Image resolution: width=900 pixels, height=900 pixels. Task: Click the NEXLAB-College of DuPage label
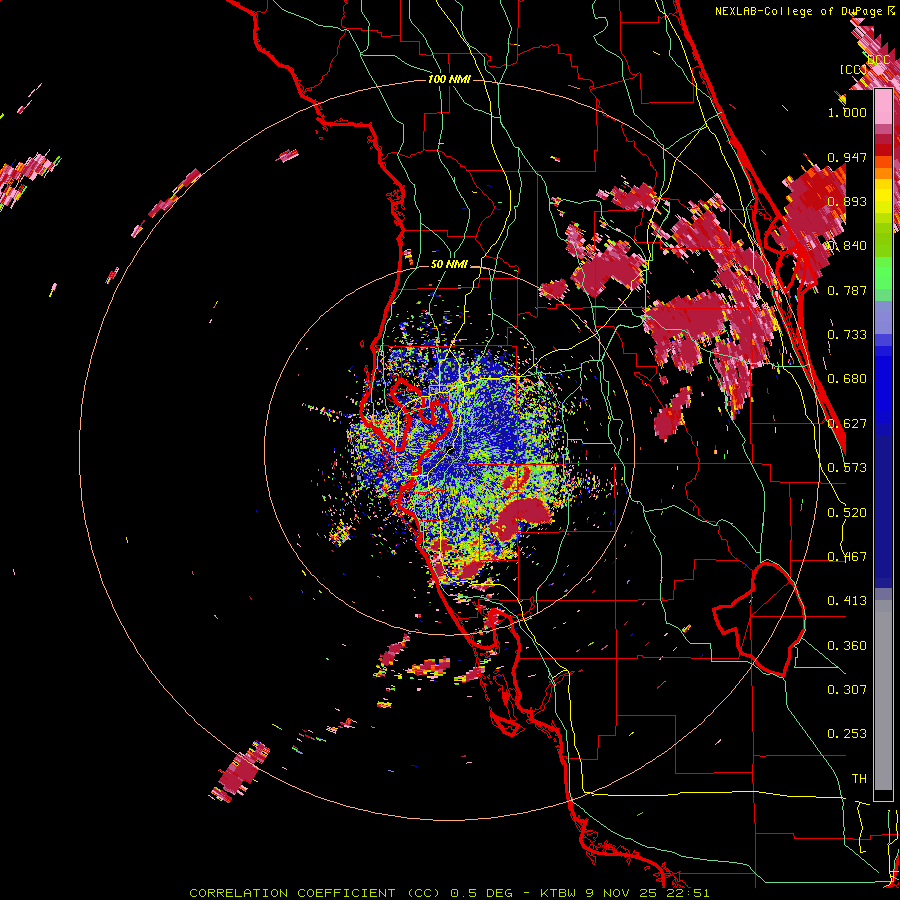click(802, 11)
